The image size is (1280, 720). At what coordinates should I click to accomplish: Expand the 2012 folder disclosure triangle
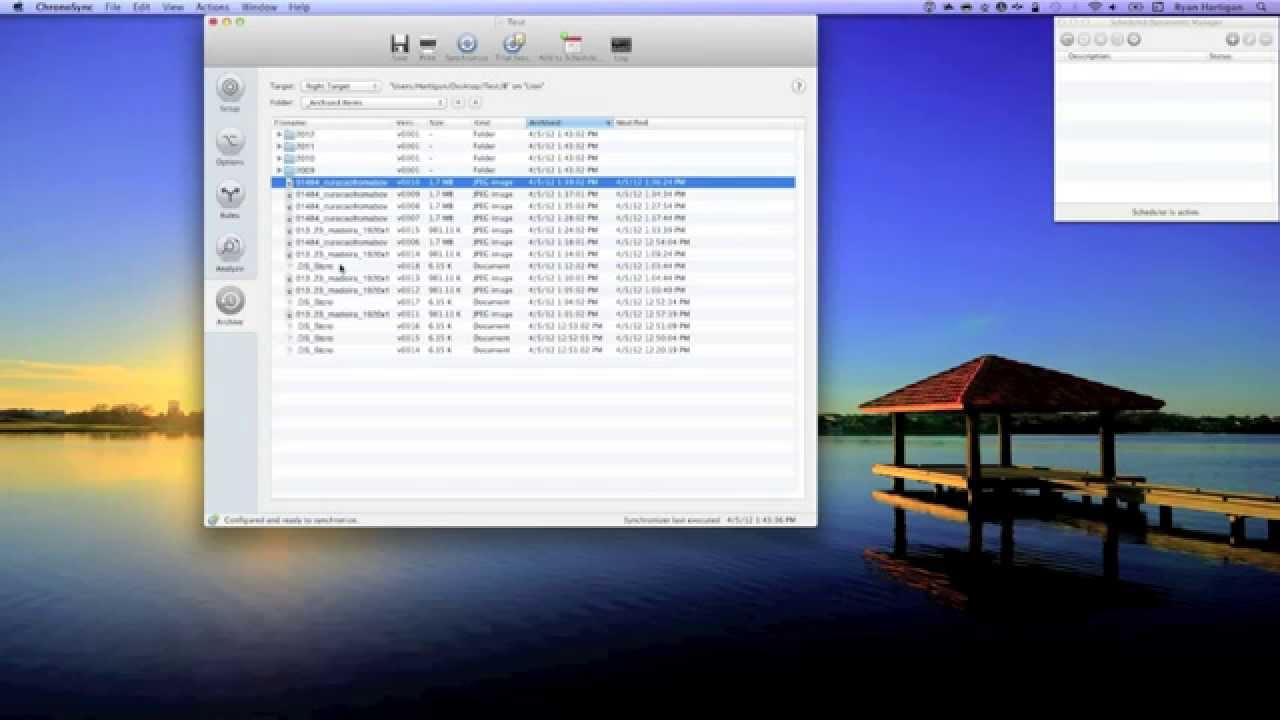(279, 134)
